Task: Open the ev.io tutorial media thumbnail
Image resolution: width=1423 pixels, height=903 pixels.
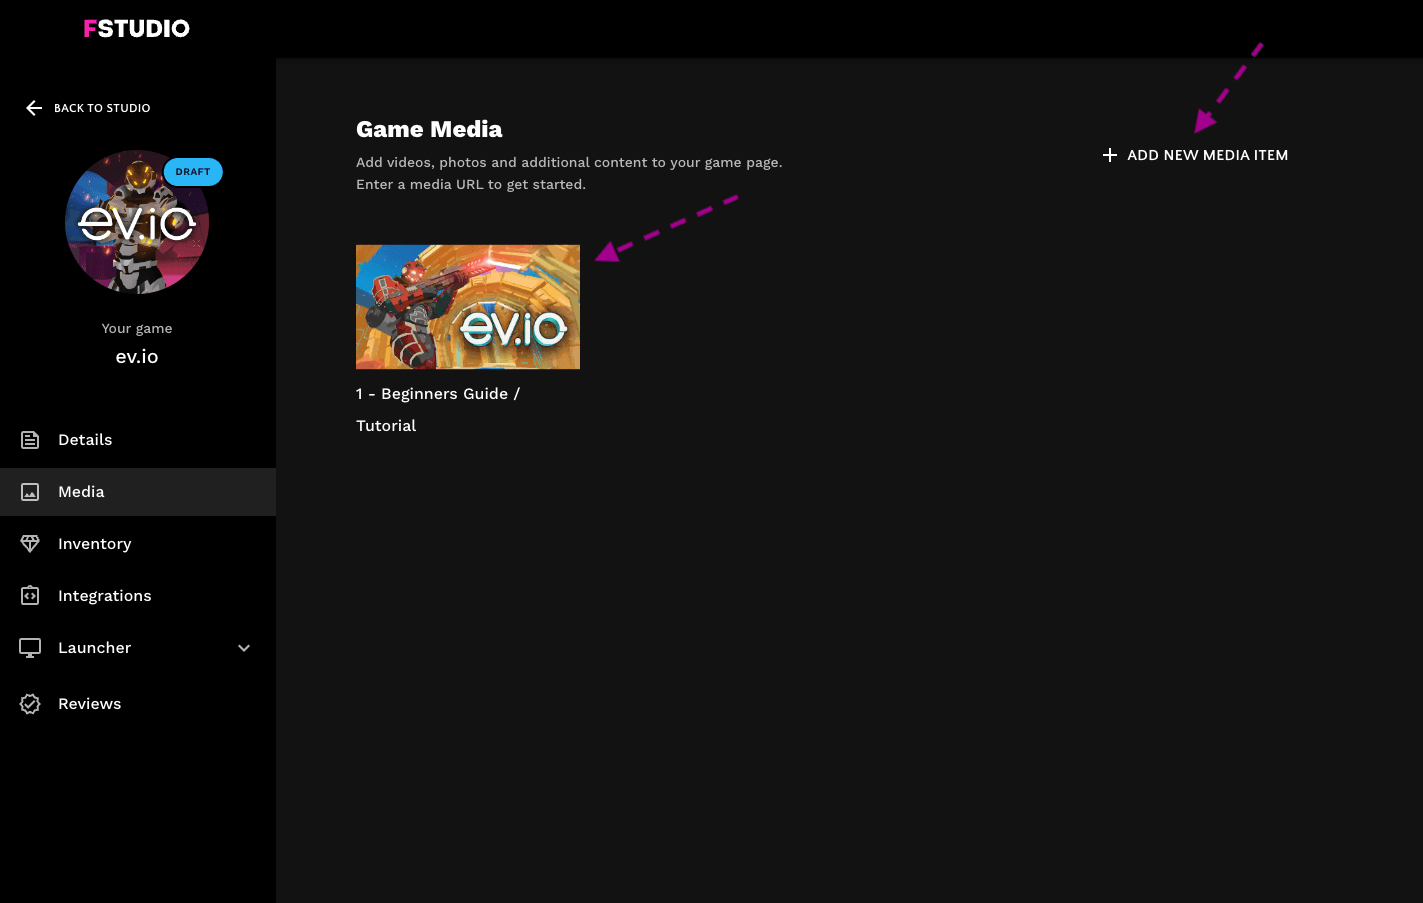Action: (468, 307)
